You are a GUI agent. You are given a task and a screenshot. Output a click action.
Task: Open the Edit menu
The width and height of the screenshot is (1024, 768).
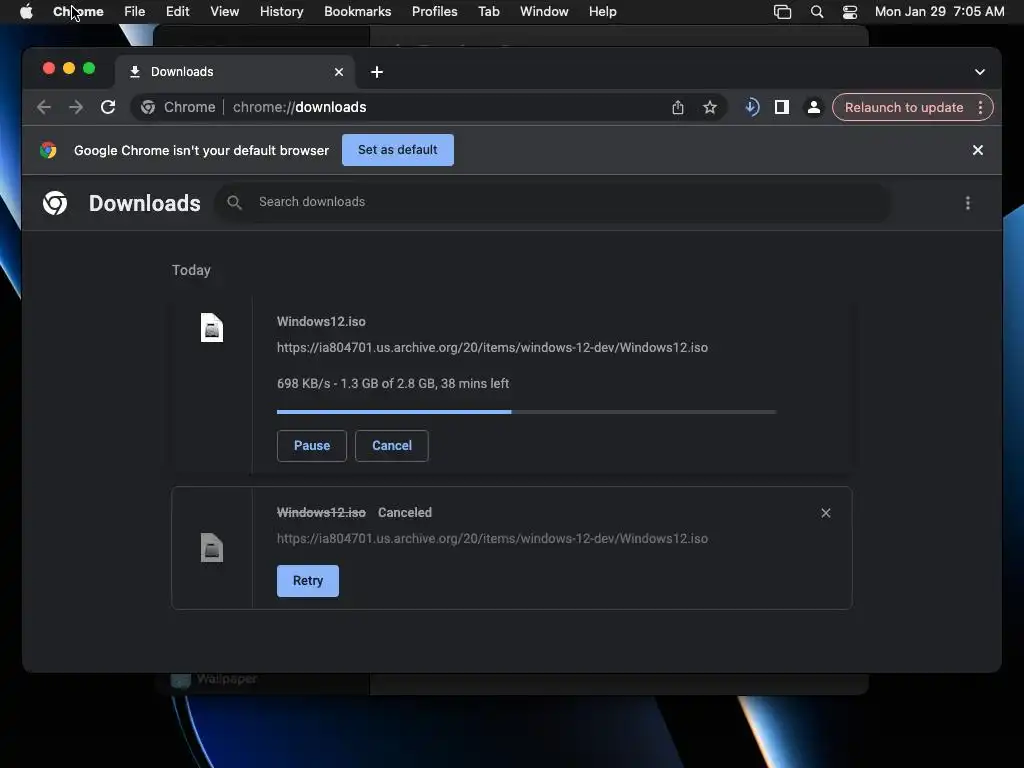177,12
